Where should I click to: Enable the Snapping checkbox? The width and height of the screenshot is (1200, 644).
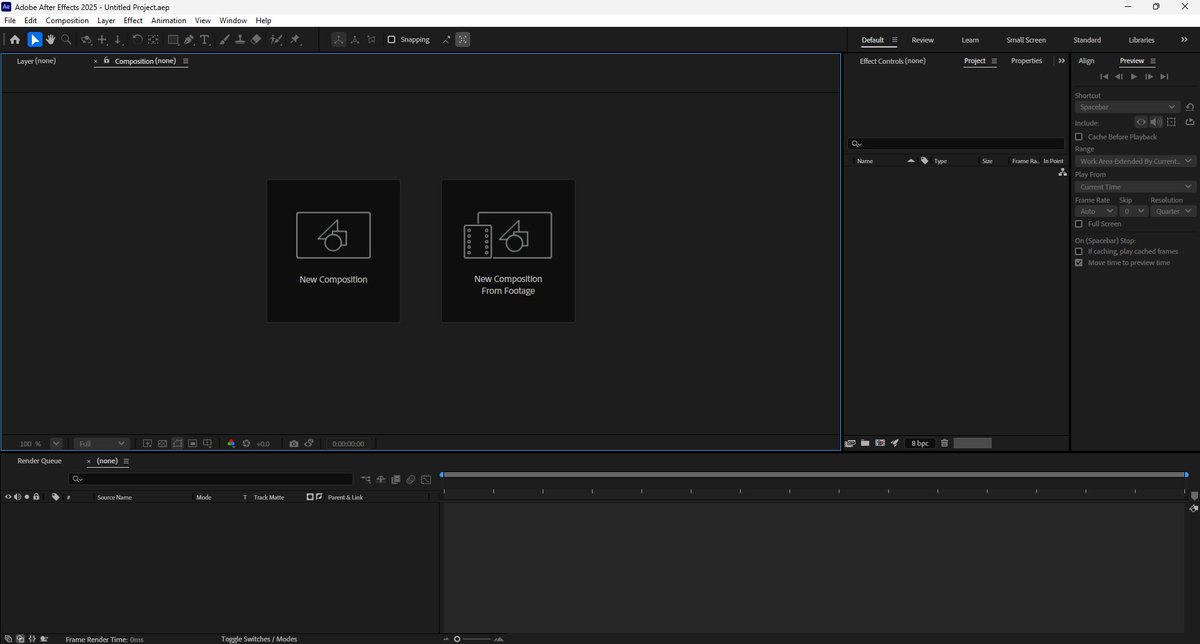(391, 40)
